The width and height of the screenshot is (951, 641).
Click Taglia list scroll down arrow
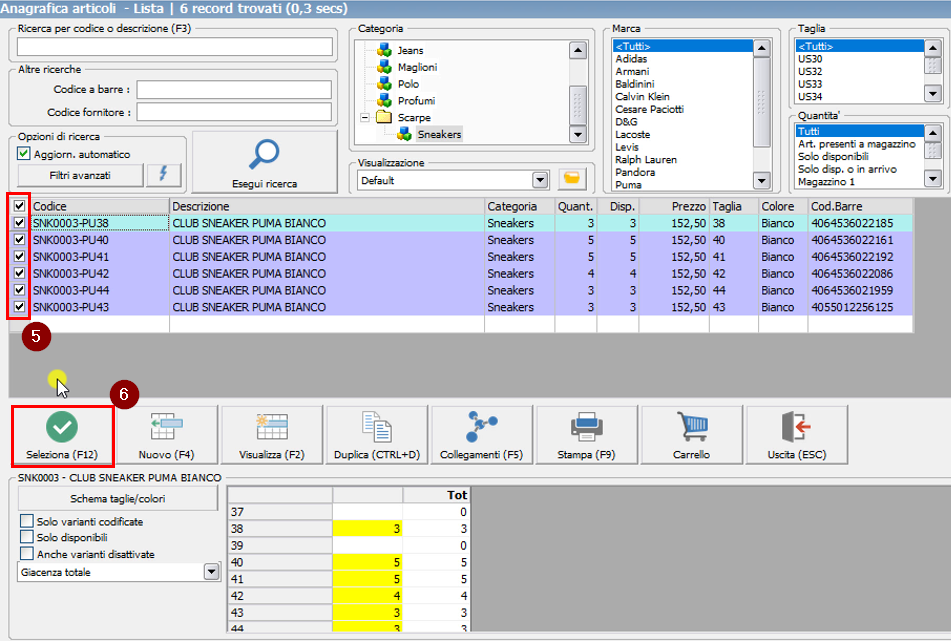coord(932,93)
